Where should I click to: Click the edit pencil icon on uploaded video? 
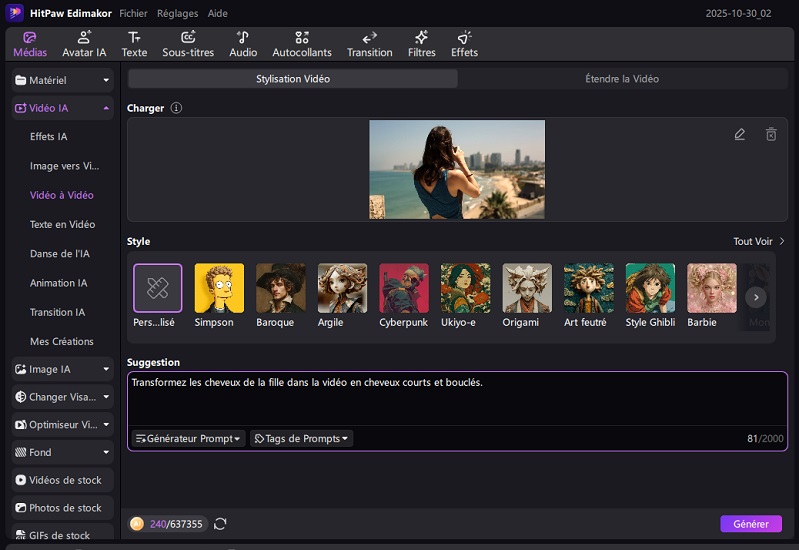tap(739, 134)
